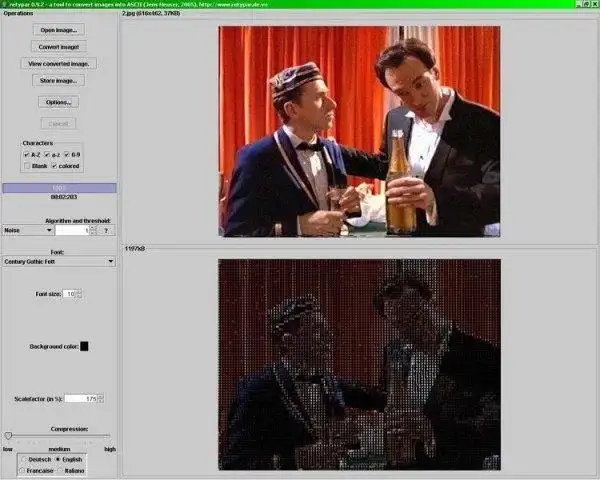Start conversion with Convert image! button
The width and height of the screenshot is (600, 480).
tap(59, 47)
